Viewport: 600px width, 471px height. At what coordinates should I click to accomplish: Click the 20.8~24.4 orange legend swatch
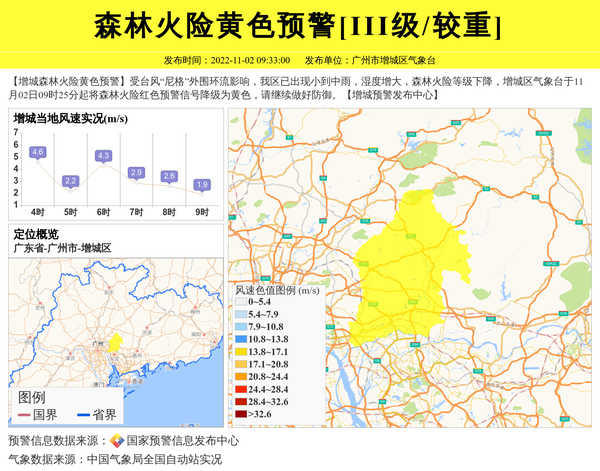241,378
